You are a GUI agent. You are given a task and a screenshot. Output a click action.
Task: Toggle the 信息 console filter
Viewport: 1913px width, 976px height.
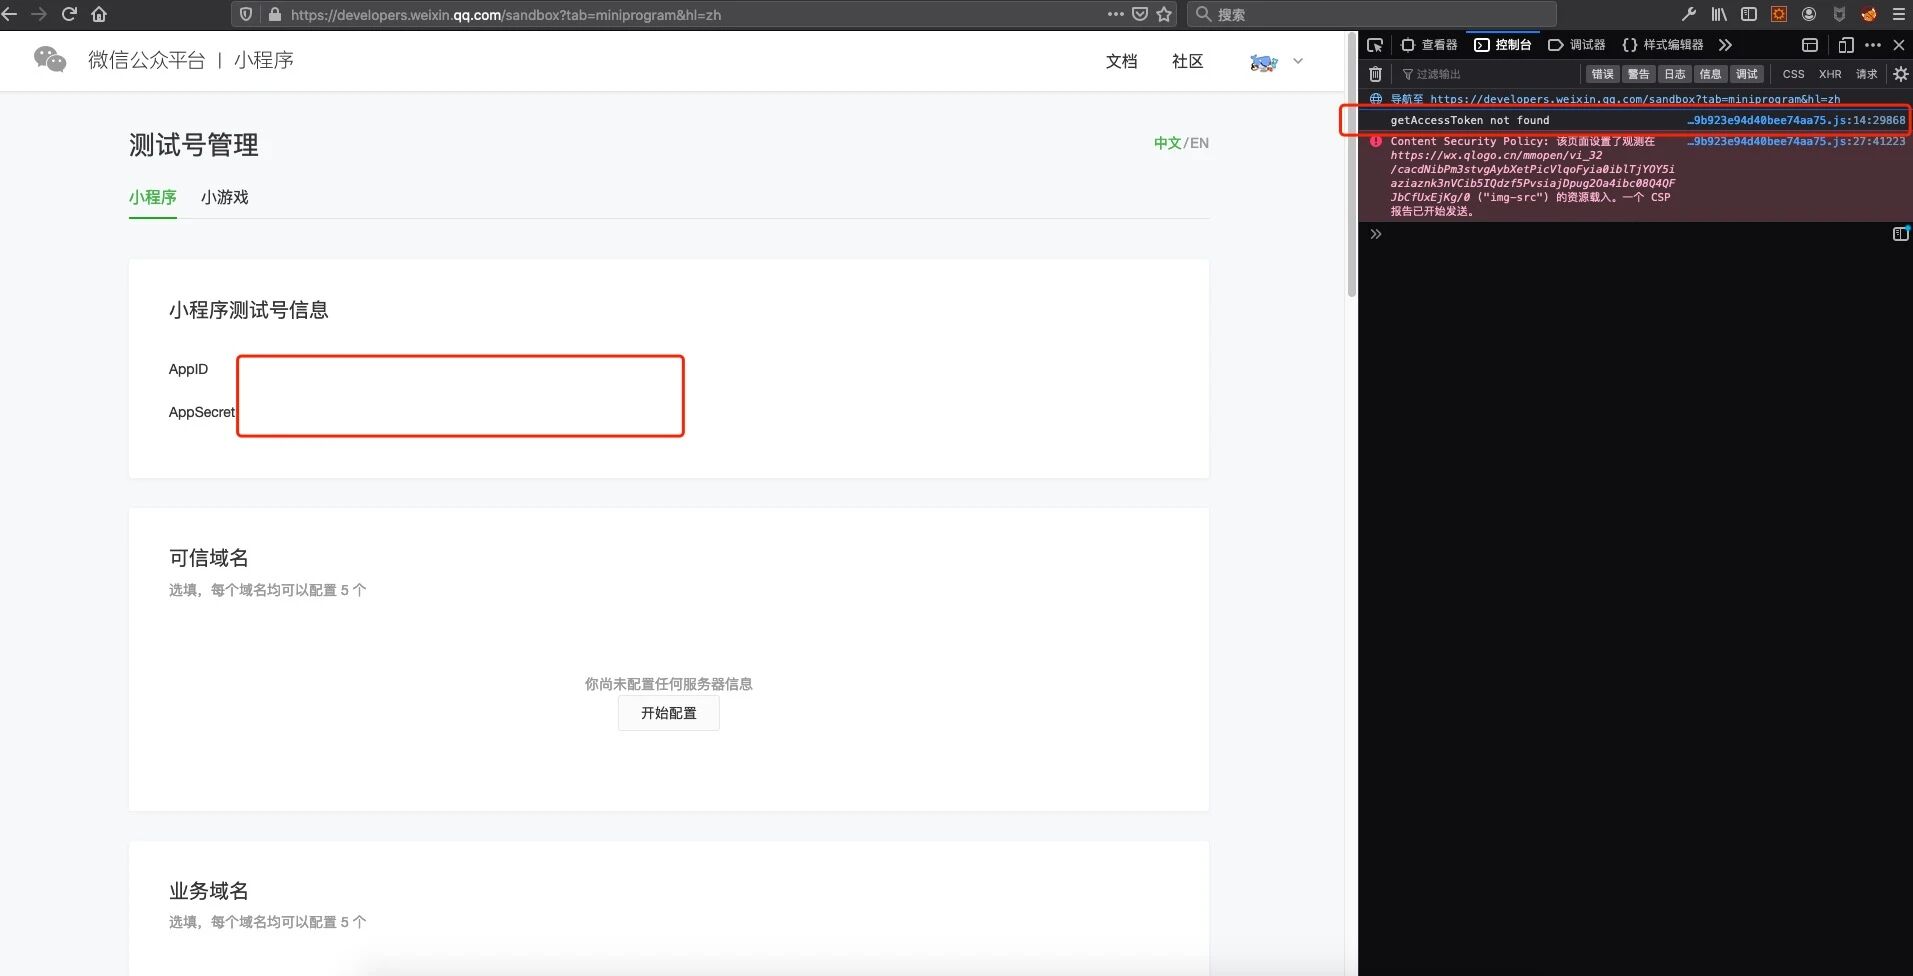(x=1711, y=74)
